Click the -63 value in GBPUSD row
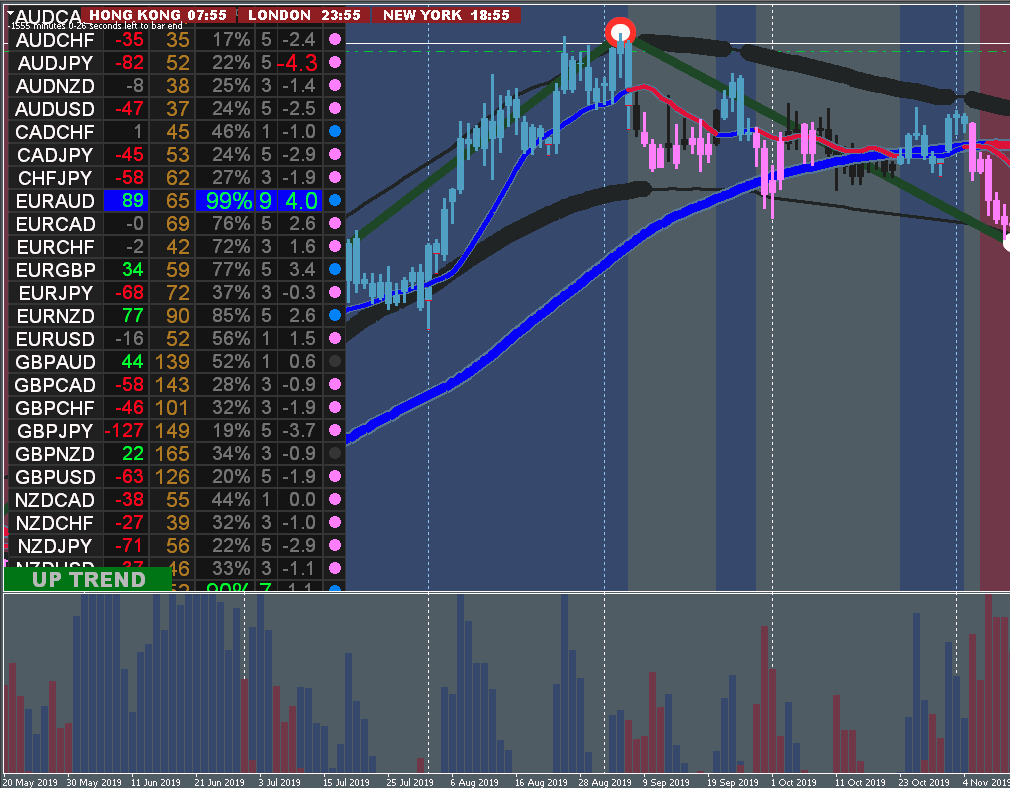The image size is (1010, 788). [128, 477]
